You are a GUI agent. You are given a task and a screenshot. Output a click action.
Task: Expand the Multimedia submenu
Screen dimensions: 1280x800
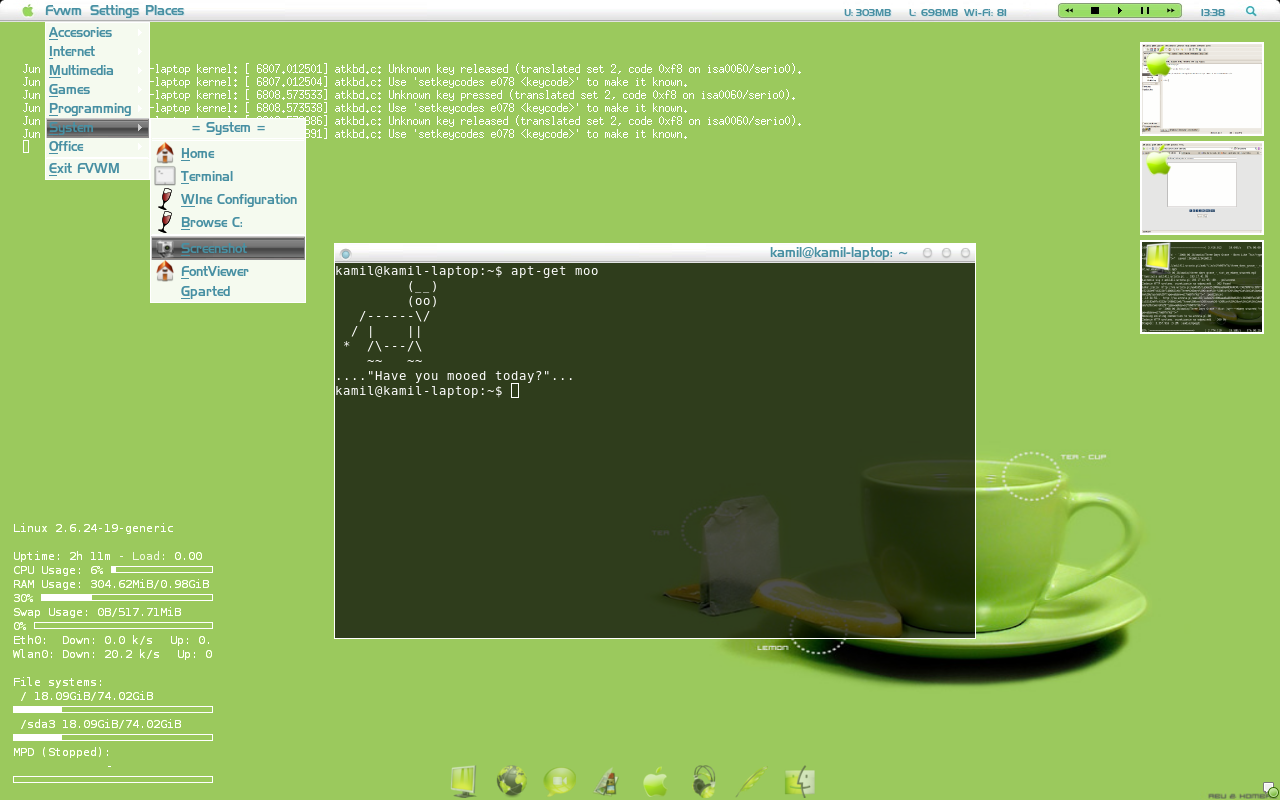(97, 70)
